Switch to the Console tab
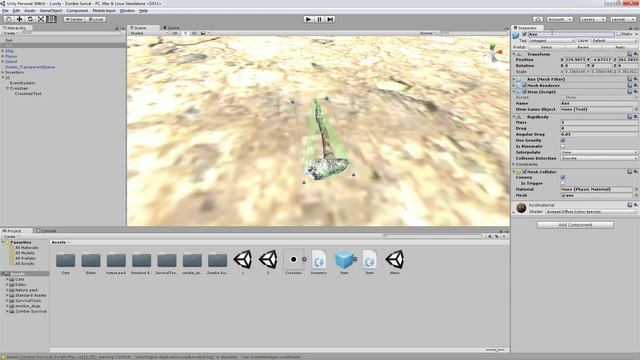 46,231
